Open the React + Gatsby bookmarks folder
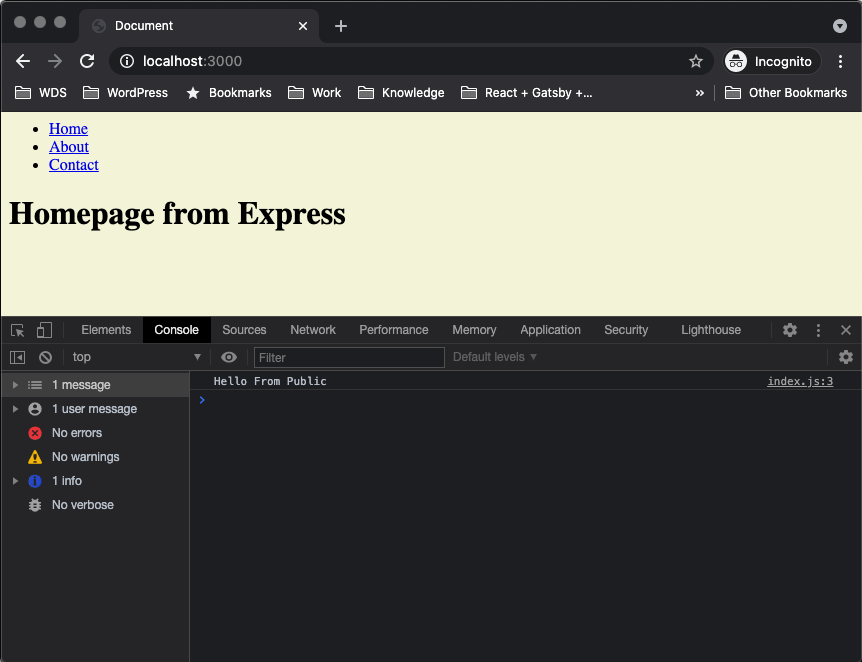Viewport: 862px width, 662px height. click(527, 92)
